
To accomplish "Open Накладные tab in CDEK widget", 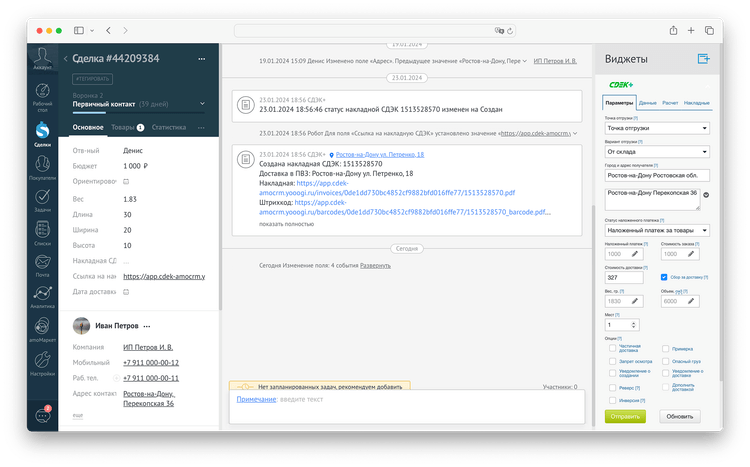I will click(696, 103).
